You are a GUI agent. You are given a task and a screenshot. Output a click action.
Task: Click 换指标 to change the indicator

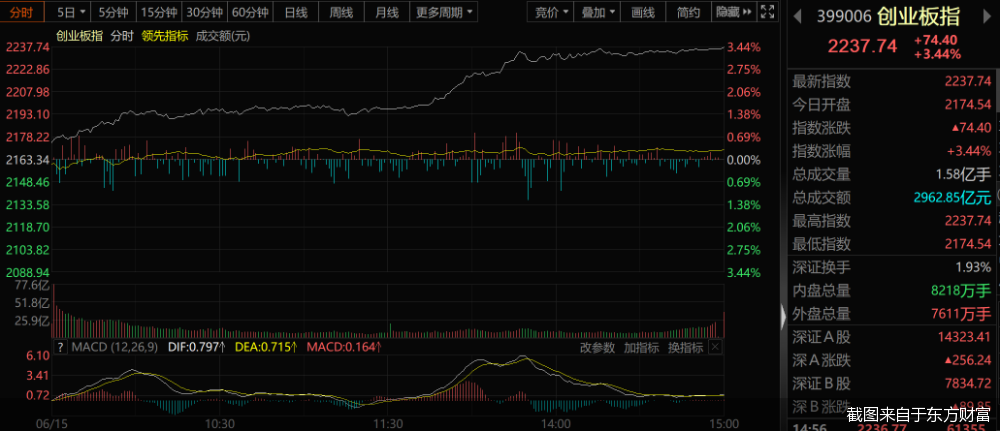pyautogui.click(x=686, y=348)
